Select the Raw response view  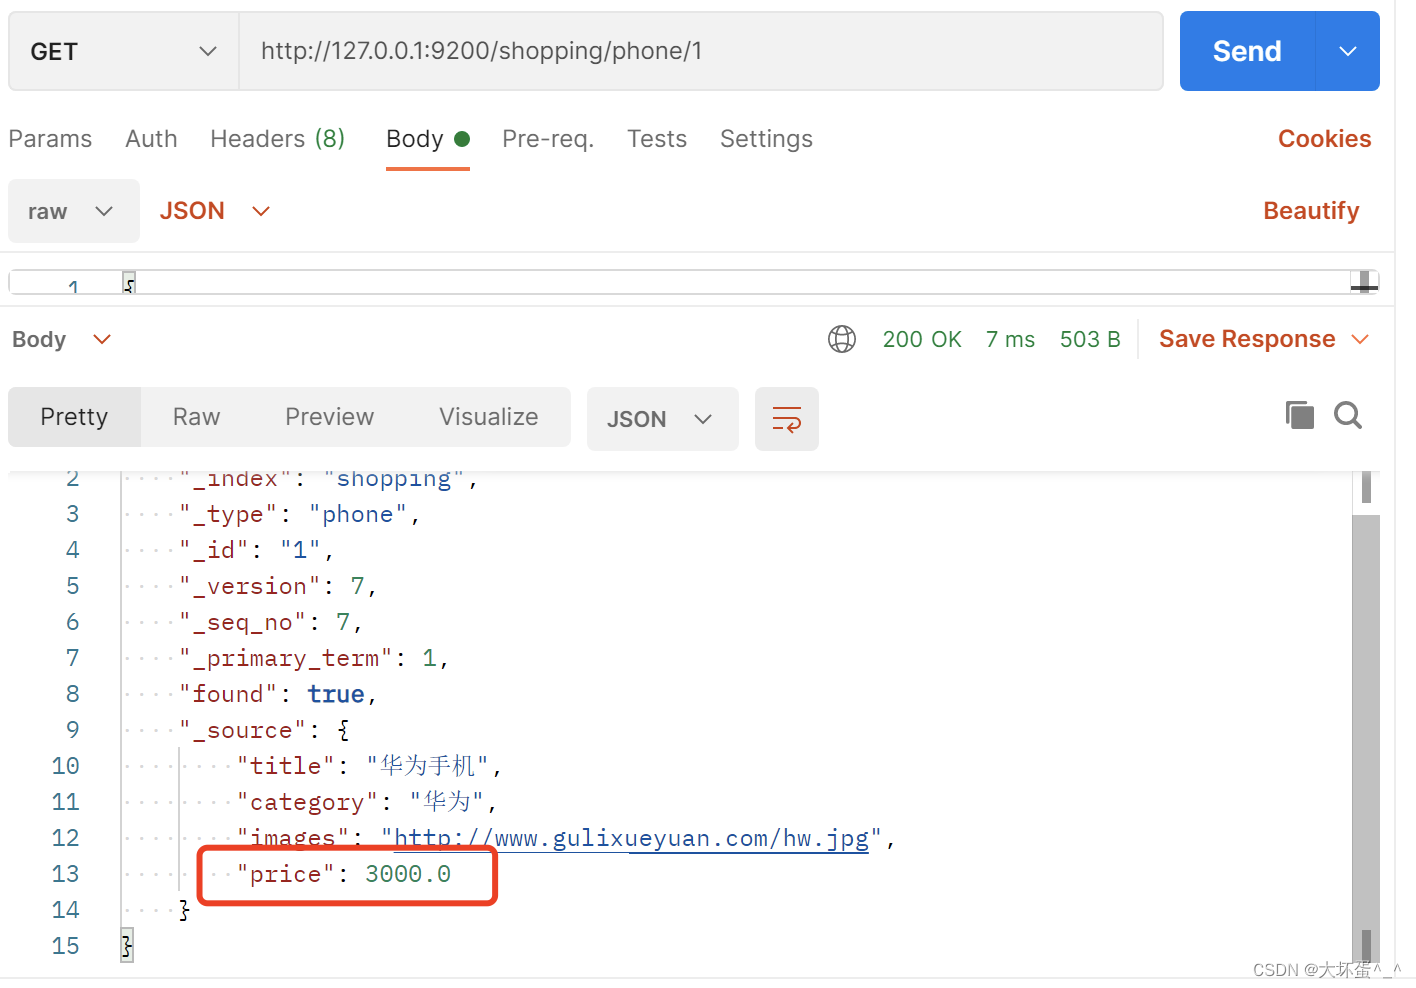coord(196,417)
